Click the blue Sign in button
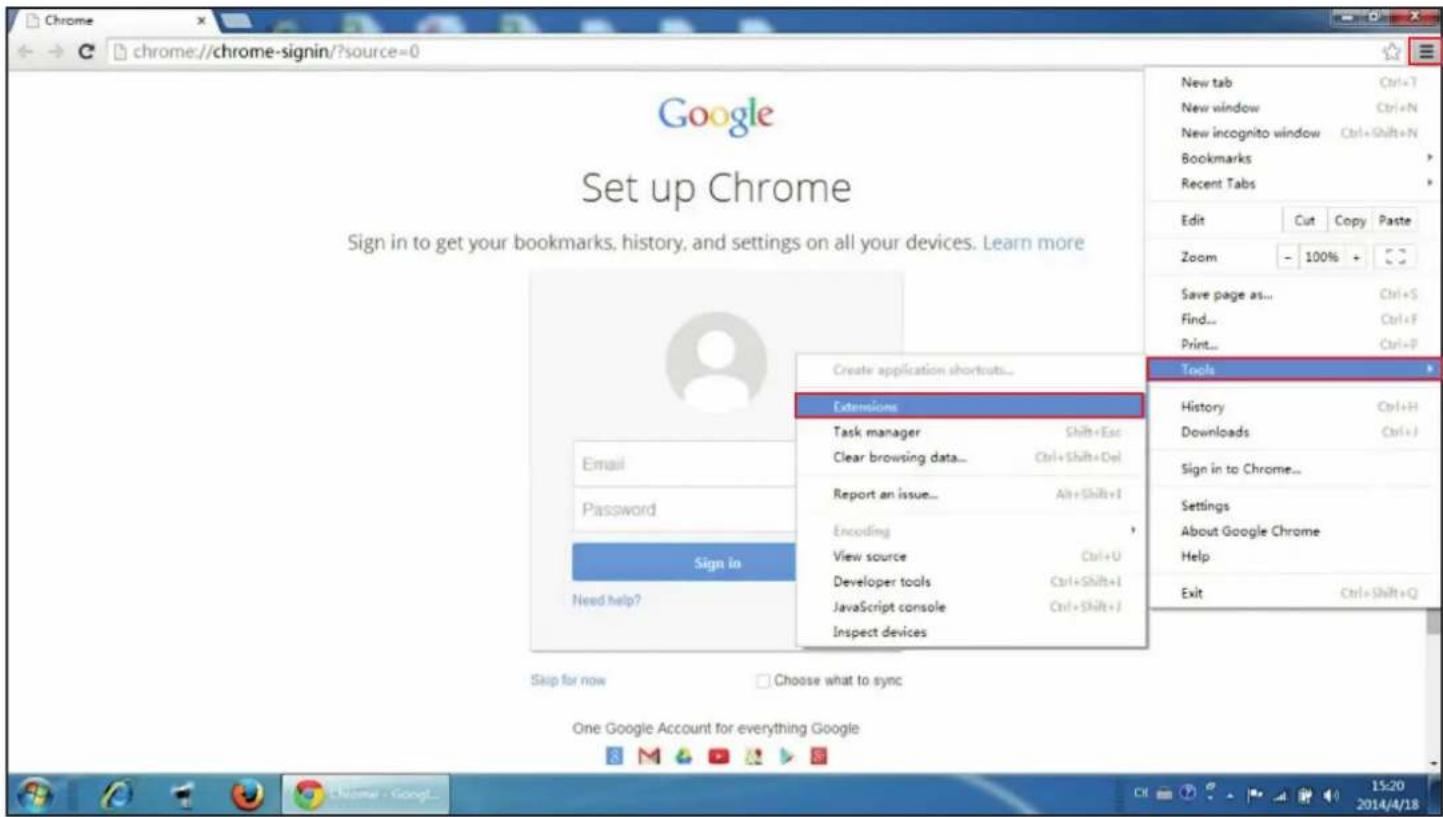This screenshot has height=817, width=1443. [684, 563]
